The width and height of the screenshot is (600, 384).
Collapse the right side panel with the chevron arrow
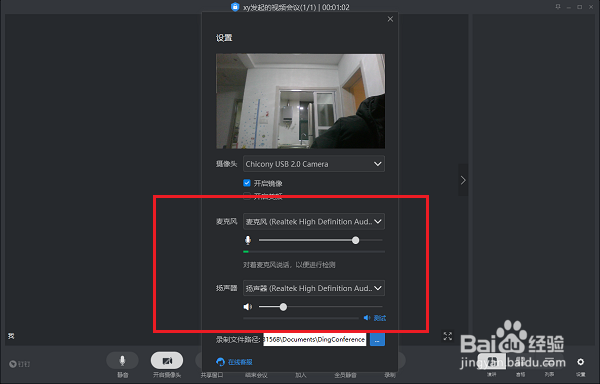click(x=463, y=180)
